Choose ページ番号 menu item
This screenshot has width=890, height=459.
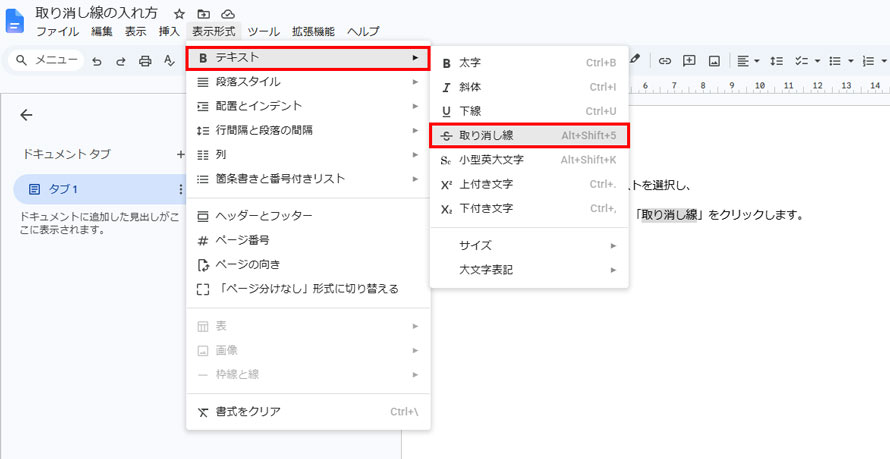(308, 240)
